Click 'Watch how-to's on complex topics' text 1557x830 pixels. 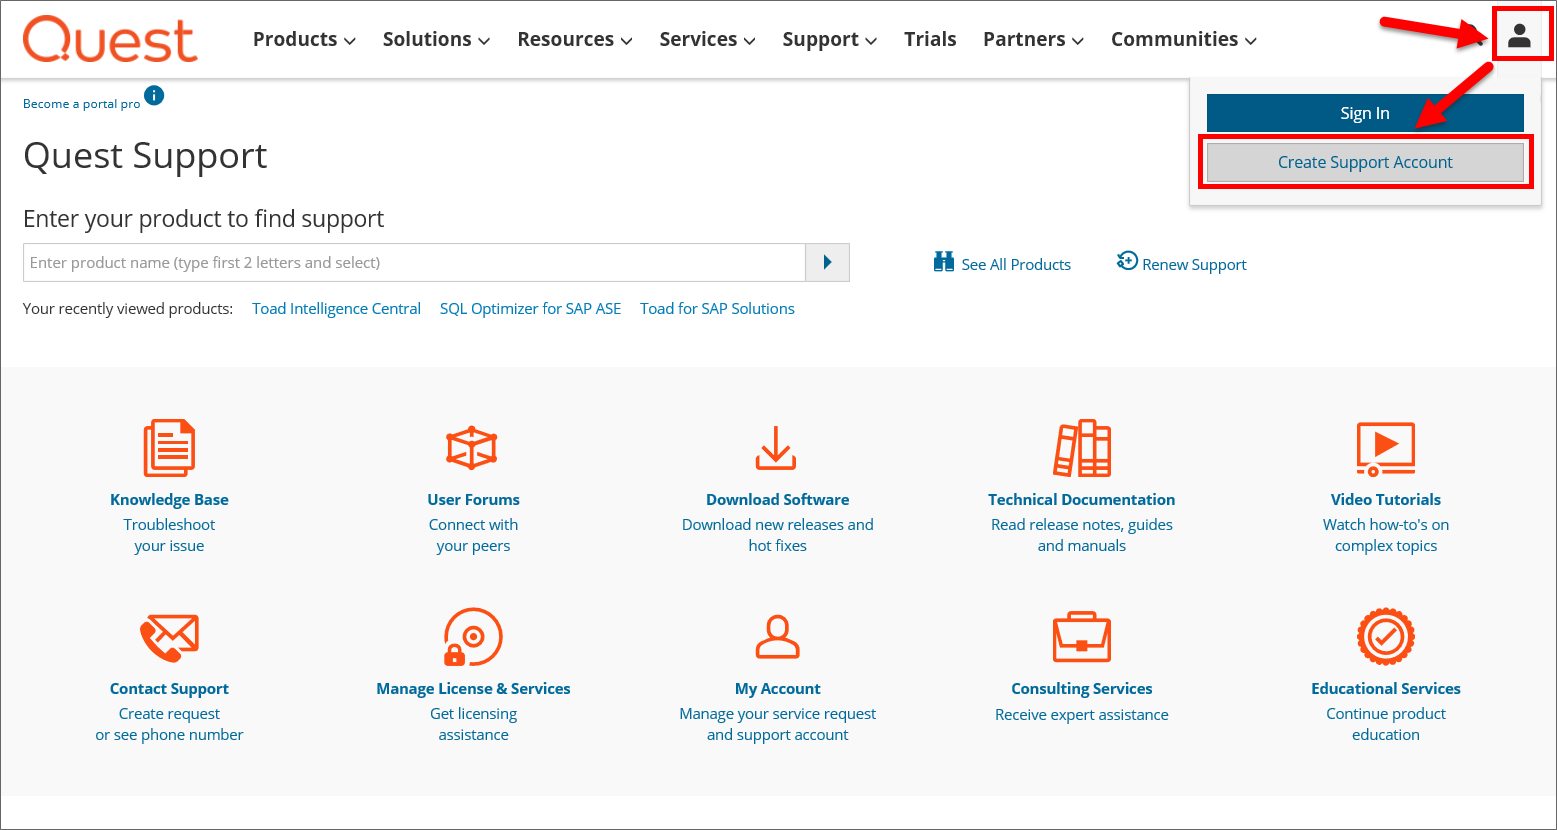pos(1386,535)
